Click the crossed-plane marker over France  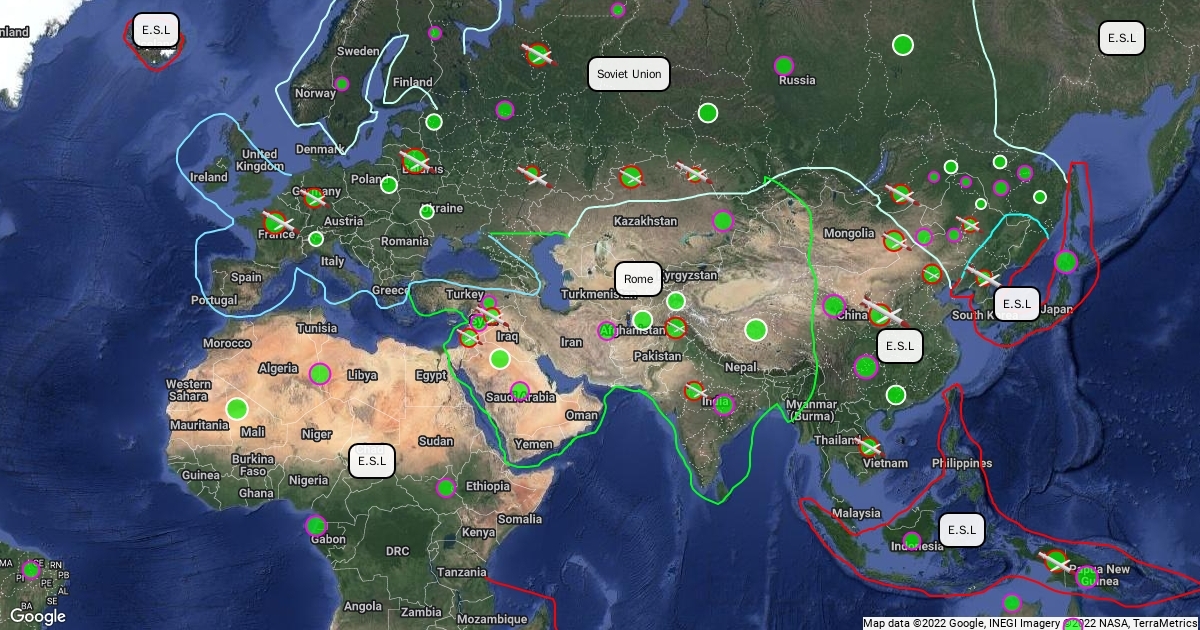pos(276,222)
